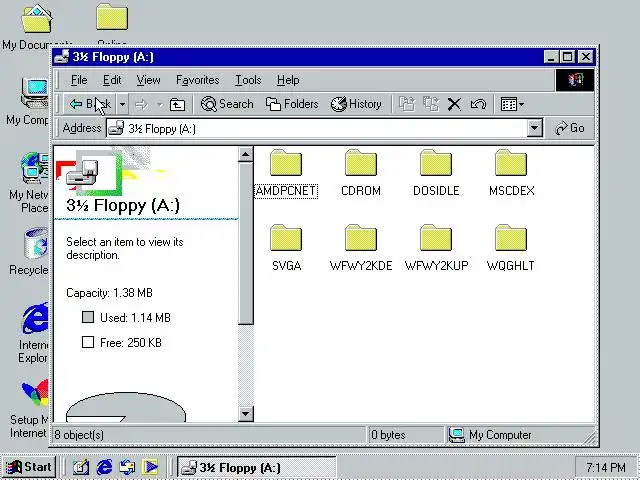Open the Tools menu
Viewport: 640px width, 480px height.
coord(248,80)
